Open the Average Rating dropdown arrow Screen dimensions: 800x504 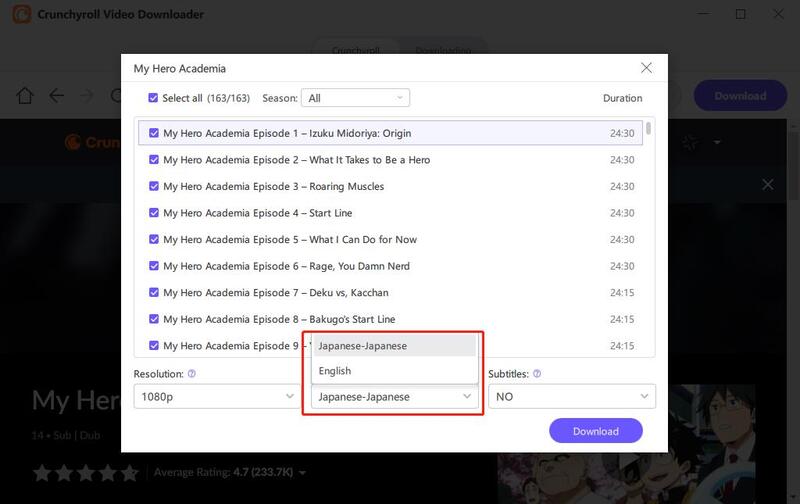303,473
